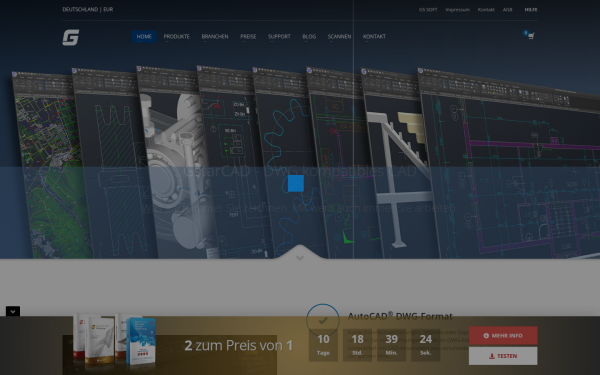This screenshot has width=600, height=375.
Task: Open the top bar Kontakt link
Action: click(x=486, y=10)
